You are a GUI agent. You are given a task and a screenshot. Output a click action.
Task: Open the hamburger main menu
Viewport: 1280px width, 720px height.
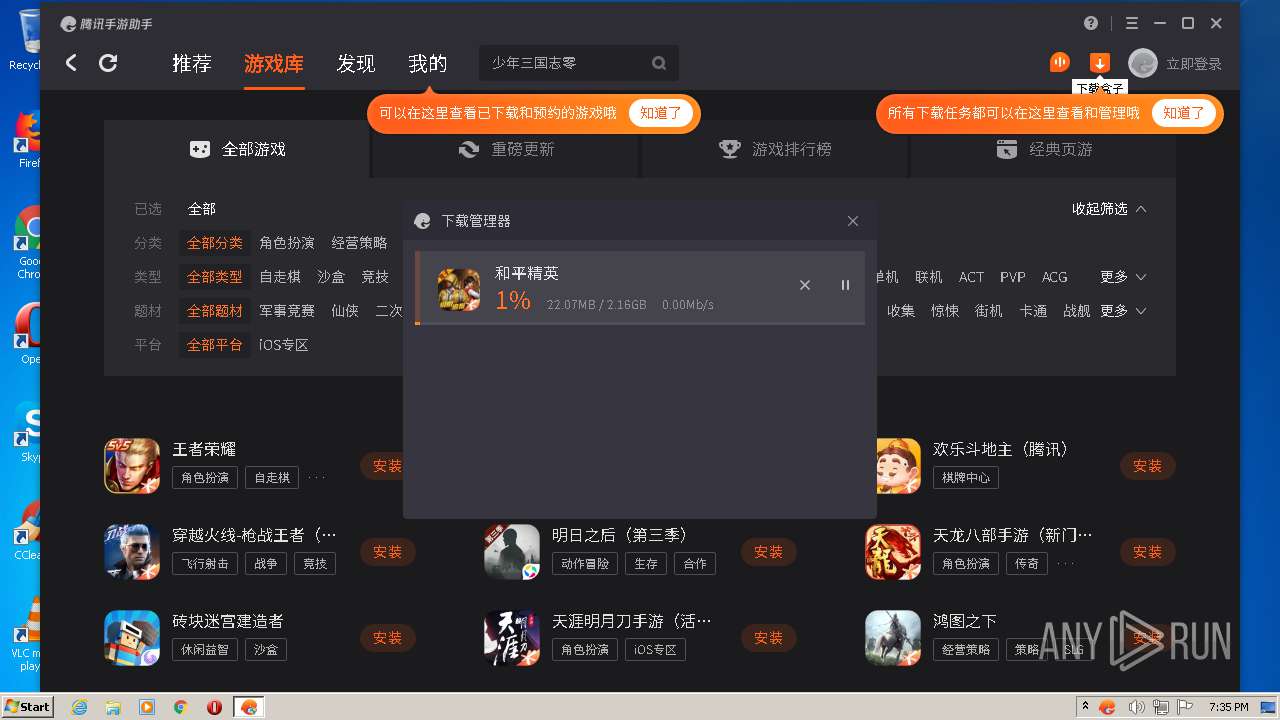coord(1132,23)
